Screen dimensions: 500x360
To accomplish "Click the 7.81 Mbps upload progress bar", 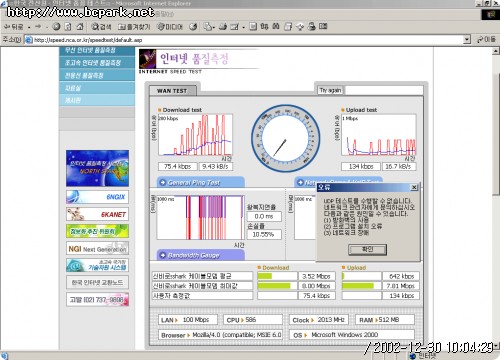I will point(362,286).
